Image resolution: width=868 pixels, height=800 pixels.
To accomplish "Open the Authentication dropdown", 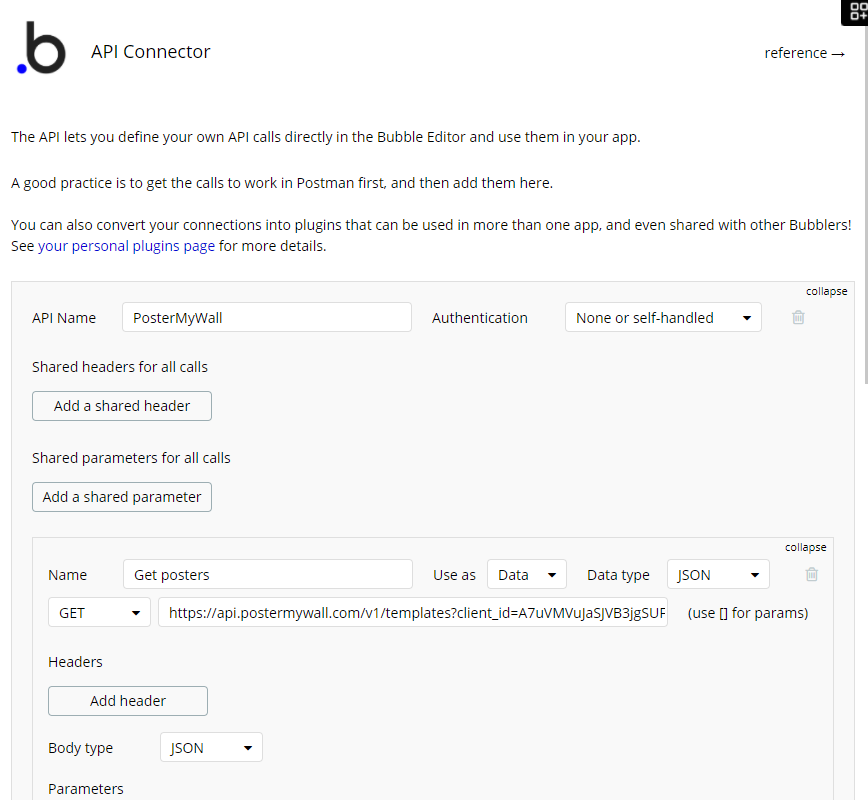I will (663, 317).
